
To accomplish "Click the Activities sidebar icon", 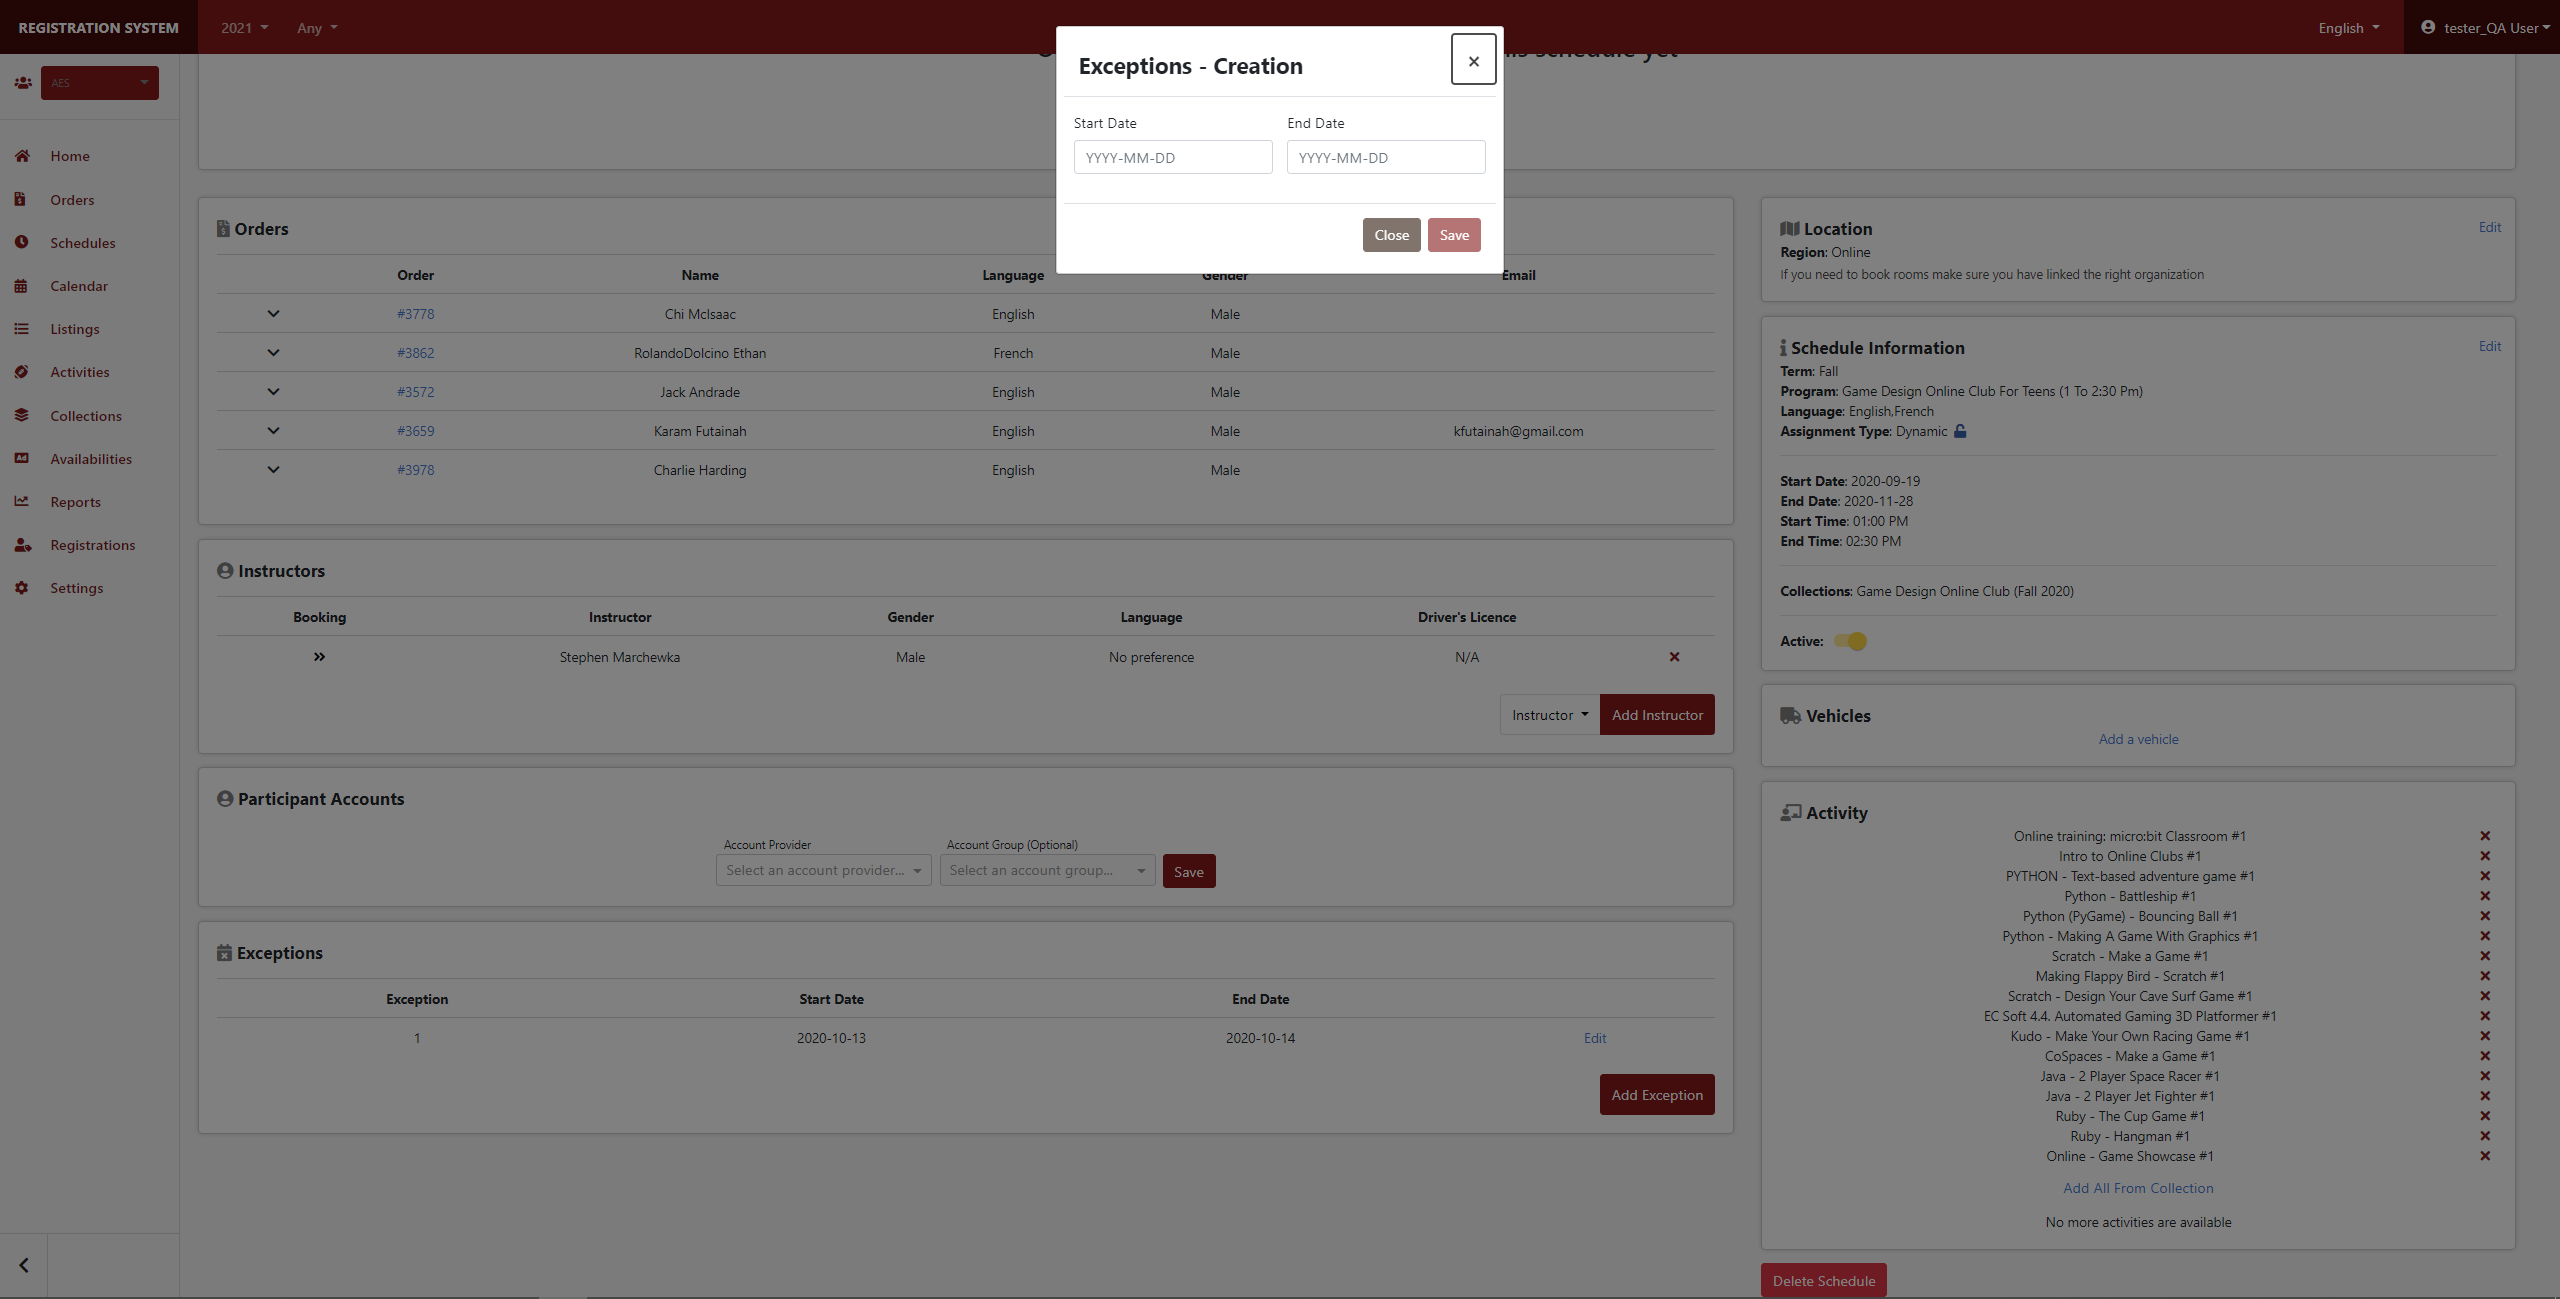I will coord(21,371).
